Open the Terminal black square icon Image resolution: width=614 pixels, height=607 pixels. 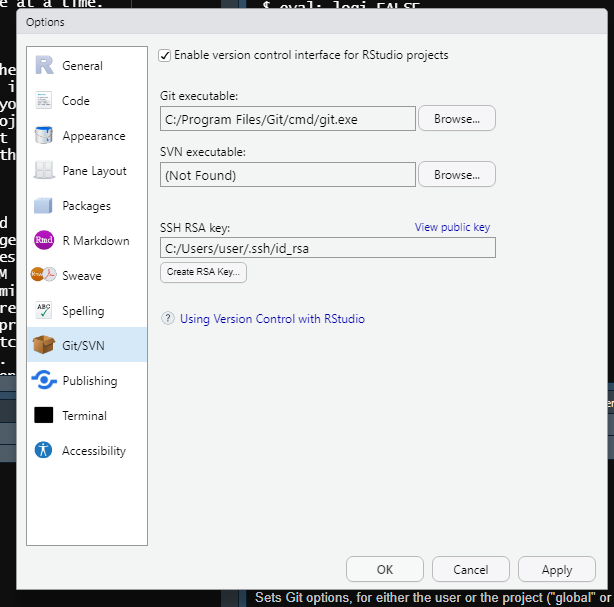(x=43, y=415)
